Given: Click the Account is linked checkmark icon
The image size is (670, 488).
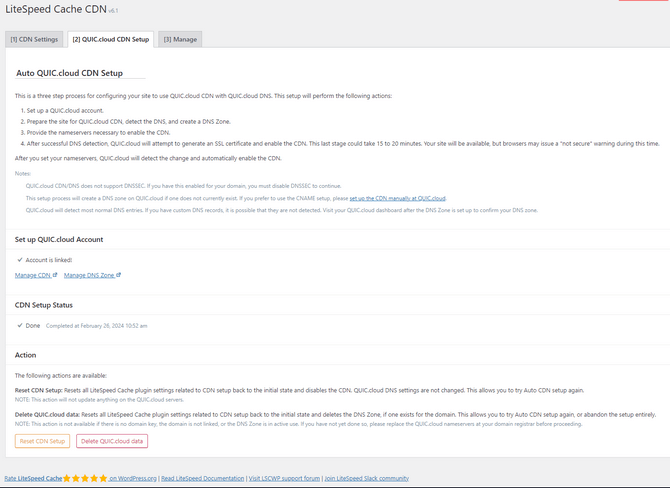Looking at the screenshot, I should coord(19,259).
